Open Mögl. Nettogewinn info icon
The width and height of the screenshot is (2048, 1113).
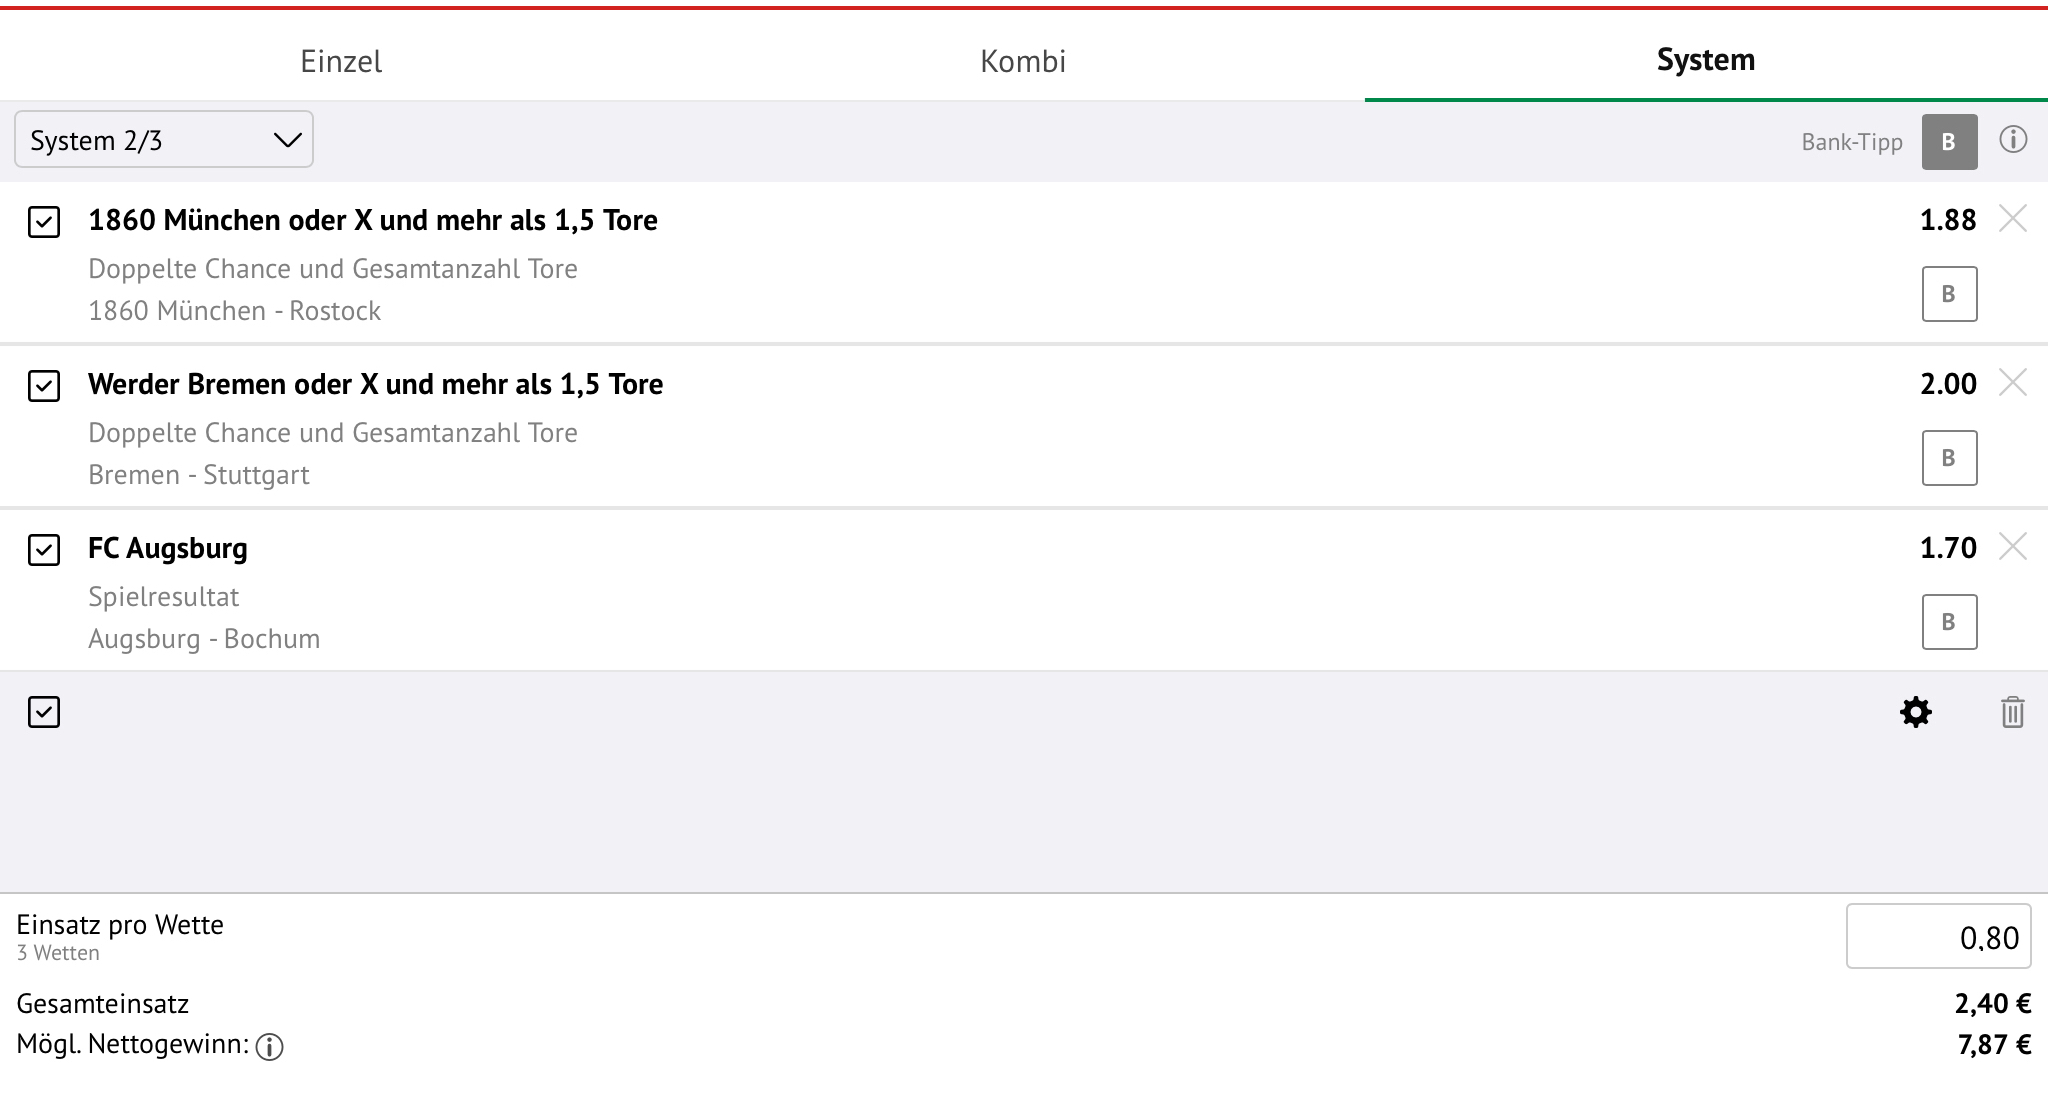270,1047
